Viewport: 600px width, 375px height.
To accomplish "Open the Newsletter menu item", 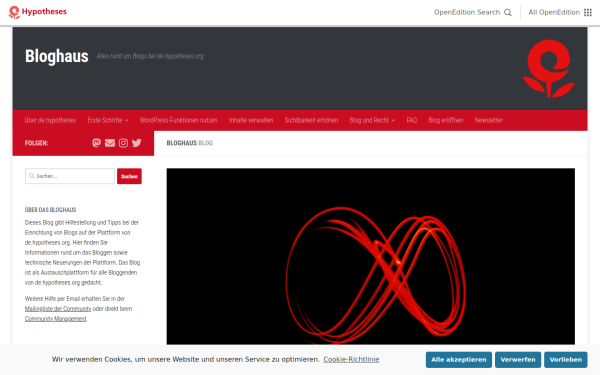I will pos(489,120).
